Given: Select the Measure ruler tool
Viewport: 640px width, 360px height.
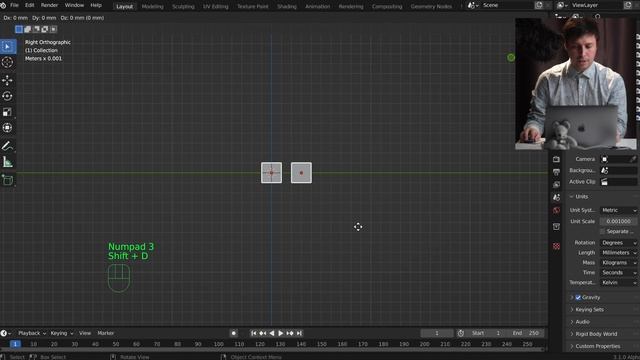Looking at the screenshot, I should tap(7, 162).
